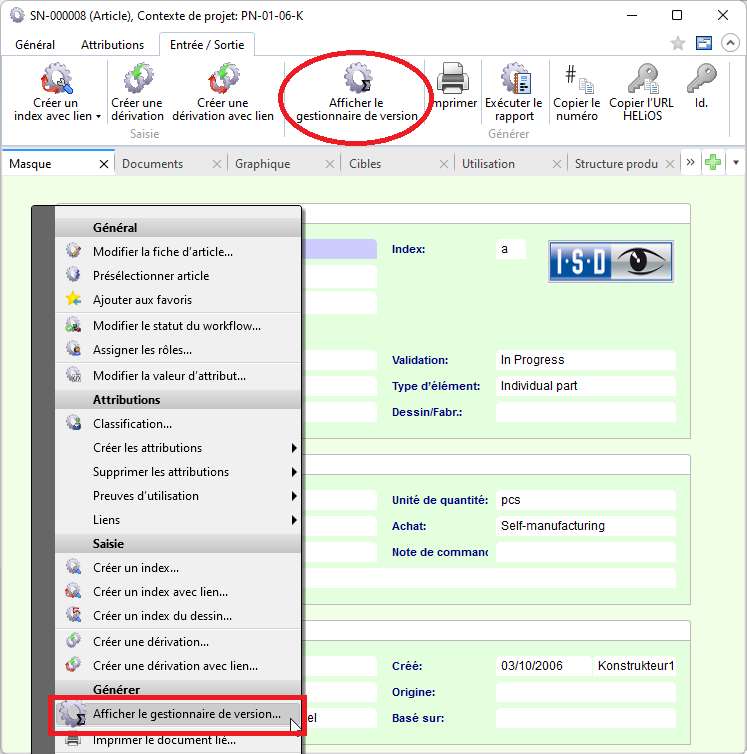The image size is (747, 754).
Task: Open the tab list dropdown arrow
Action: (735, 163)
